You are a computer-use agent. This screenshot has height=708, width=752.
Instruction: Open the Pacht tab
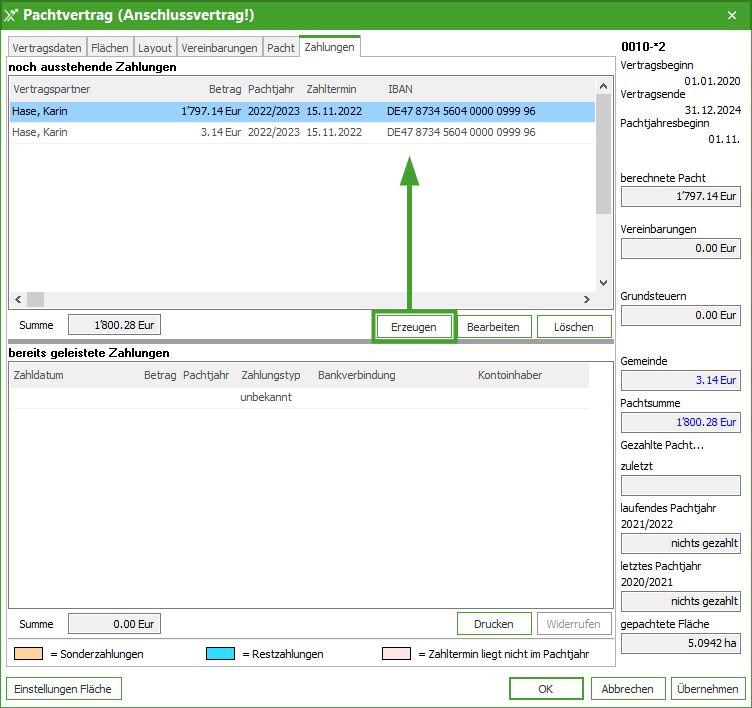tap(281, 48)
